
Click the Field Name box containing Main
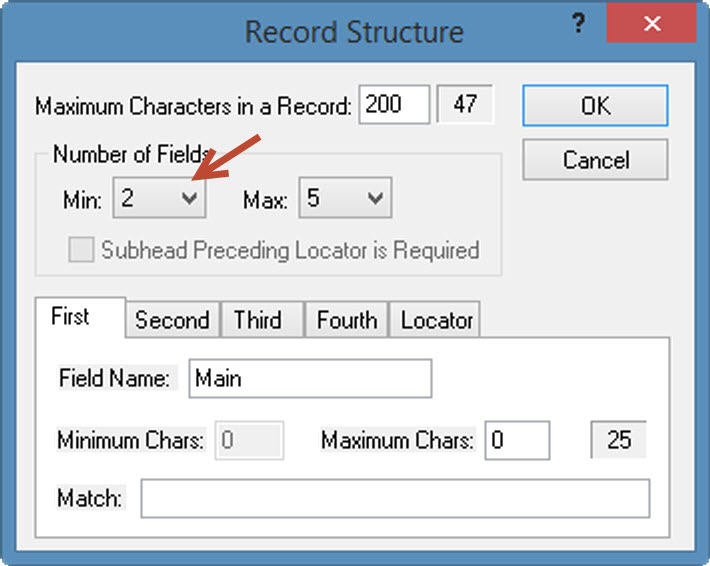click(x=310, y=379)
